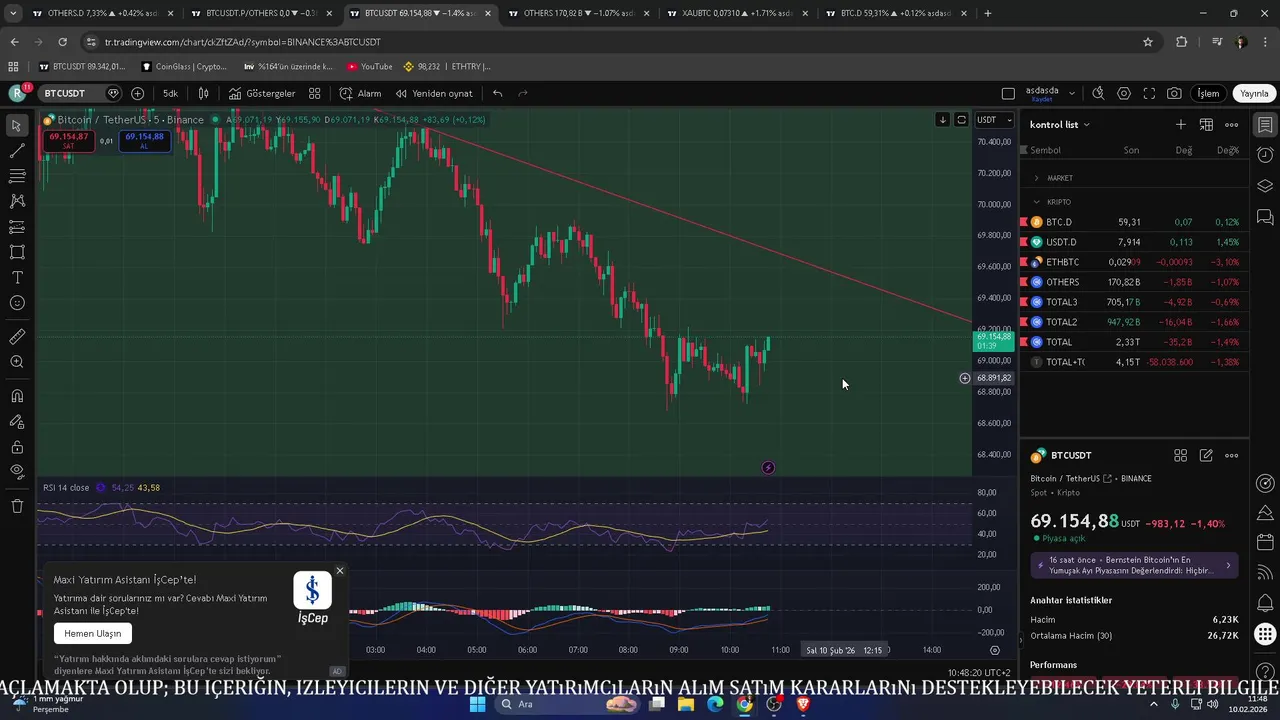Toggle the watchlist panel sidebar button
1280x720 pixels.
click(1265, 125)
